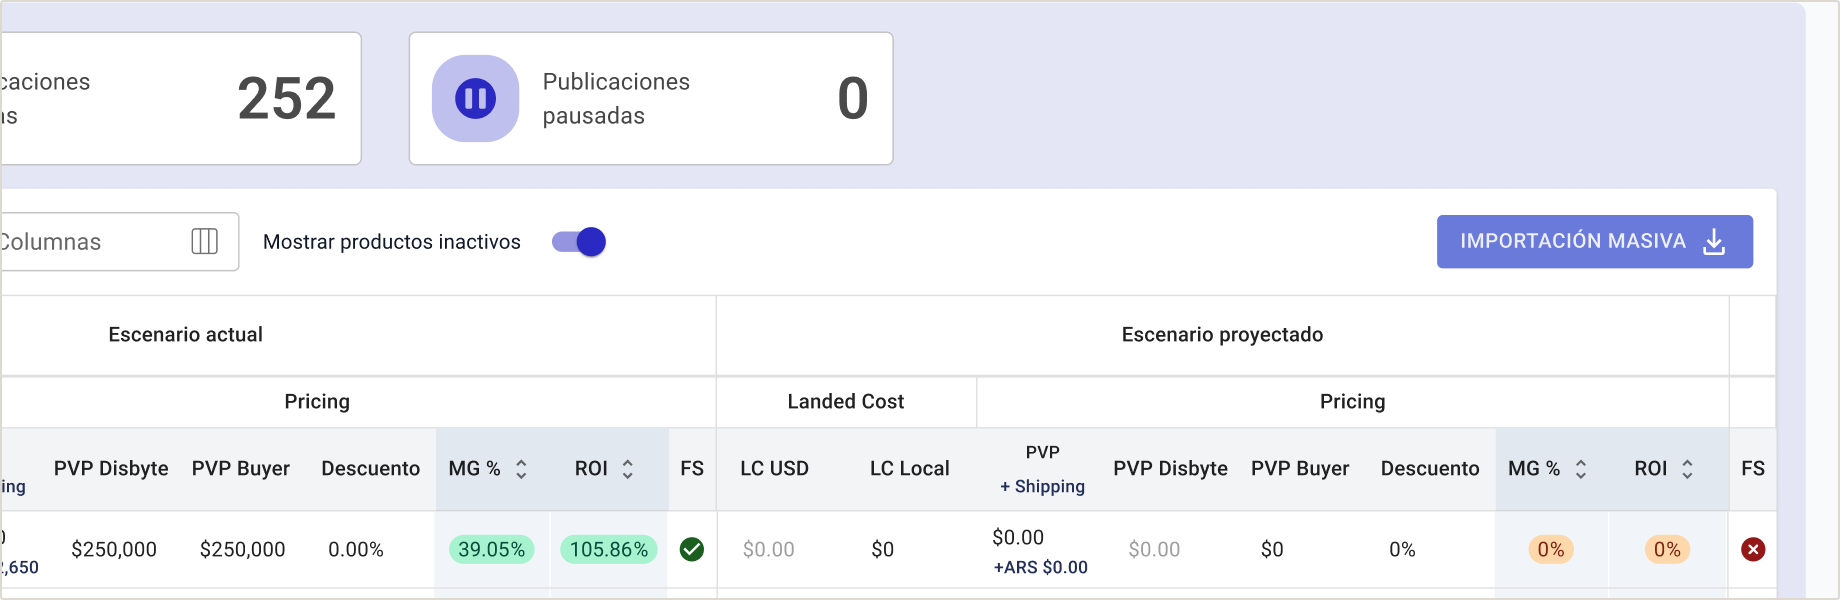Viewport: 1840px width, 600px height.
Task: Click the PVP Disbyte header in Escenario actual
Action: [111, 469]
